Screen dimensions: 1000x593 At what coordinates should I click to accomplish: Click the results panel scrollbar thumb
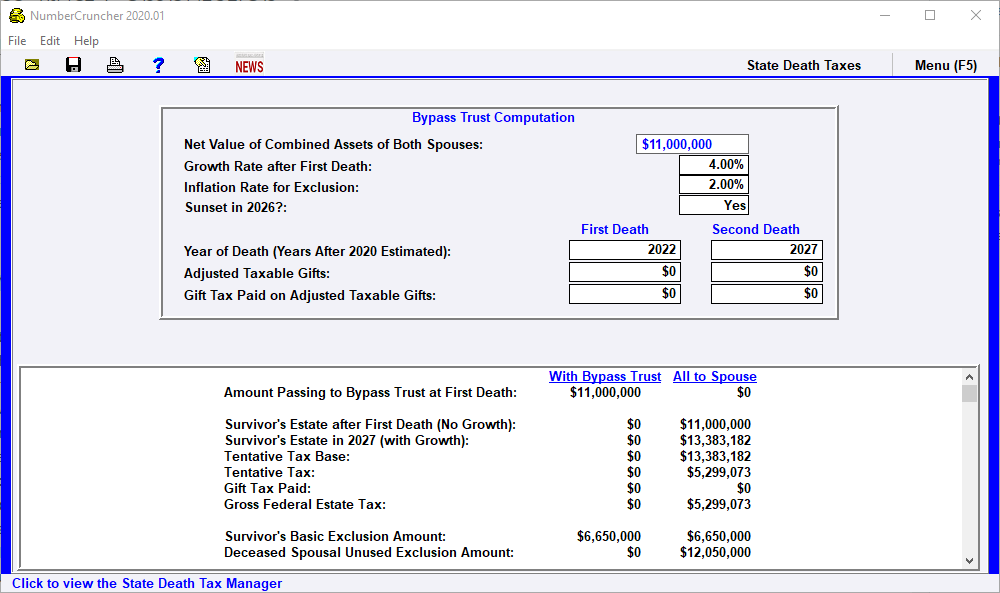click(x=969, y=393)
